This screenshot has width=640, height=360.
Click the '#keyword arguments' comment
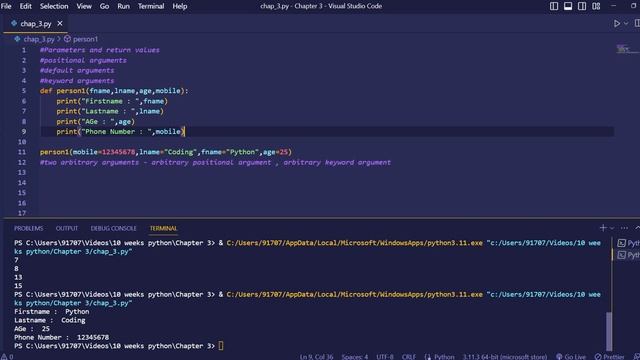[x=77, y=80]
